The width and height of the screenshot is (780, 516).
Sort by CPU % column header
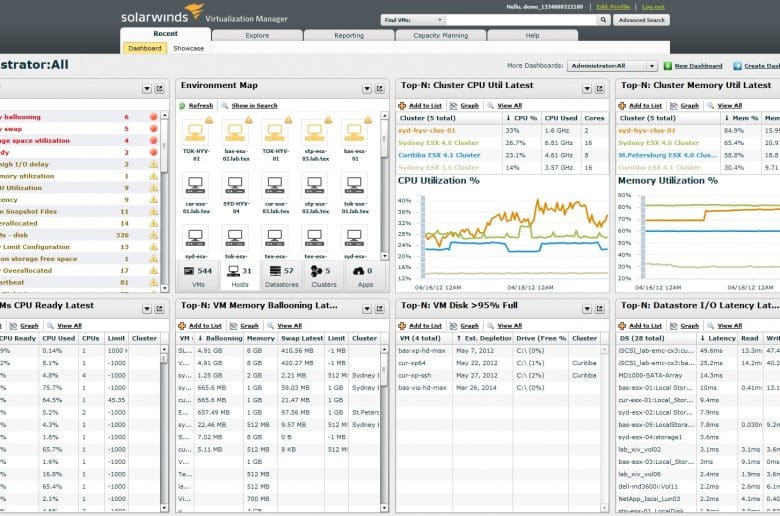pos(522,118)
